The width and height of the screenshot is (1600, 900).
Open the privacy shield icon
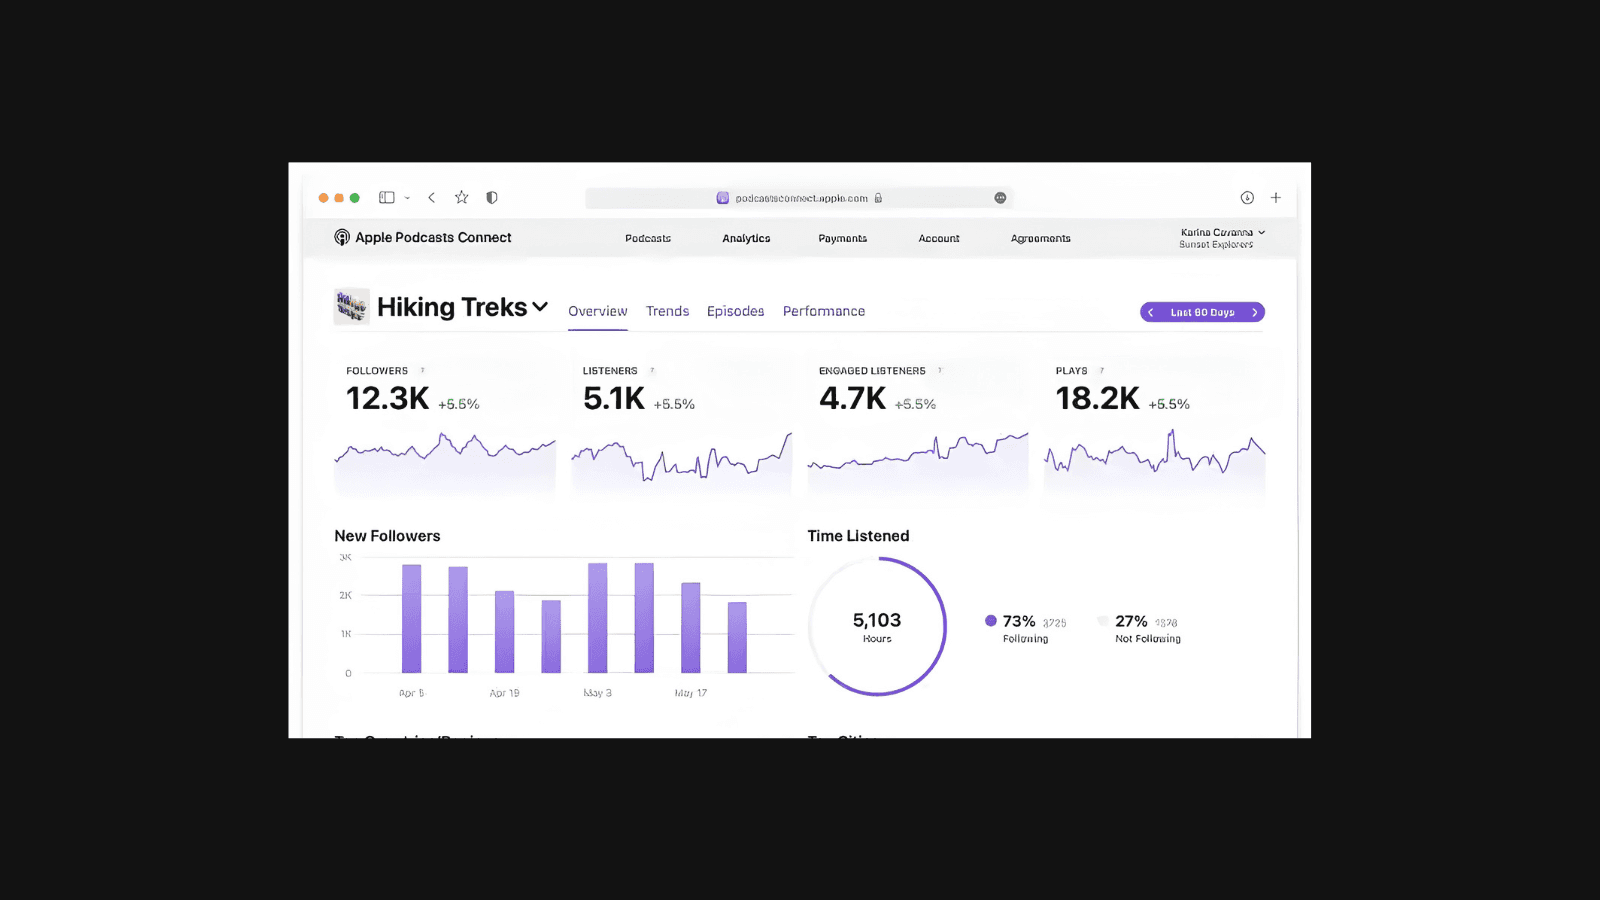pyautogui.click(x=492, y=198)
